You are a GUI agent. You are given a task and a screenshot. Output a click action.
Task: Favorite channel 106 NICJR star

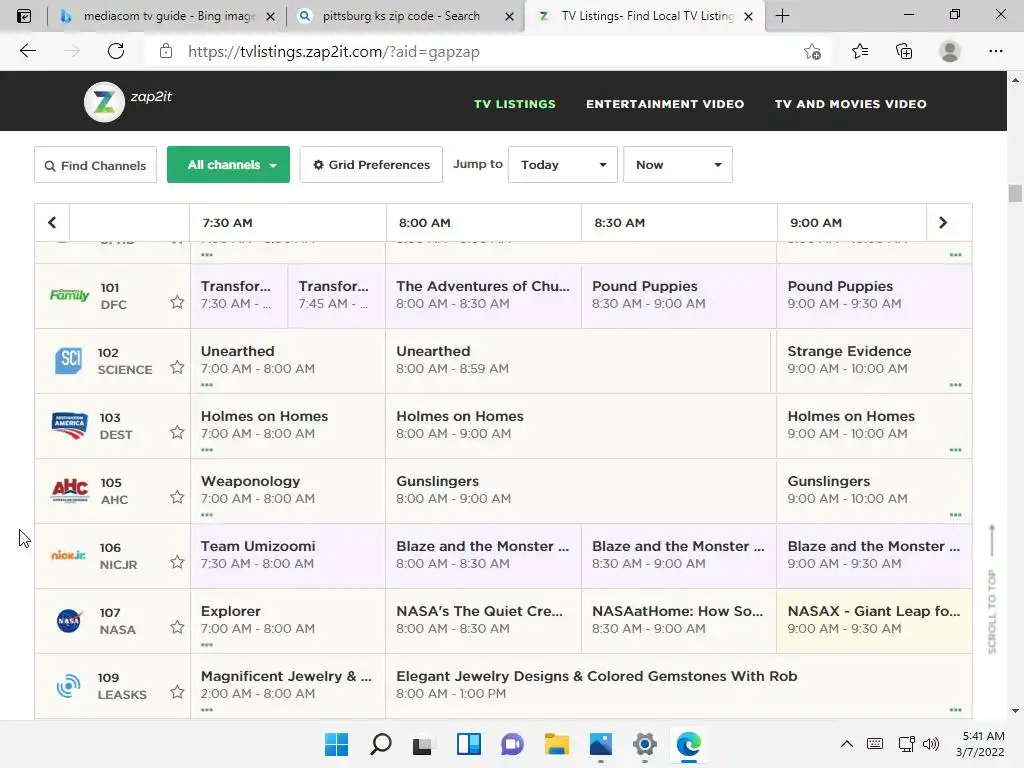[x=177, y=562]
